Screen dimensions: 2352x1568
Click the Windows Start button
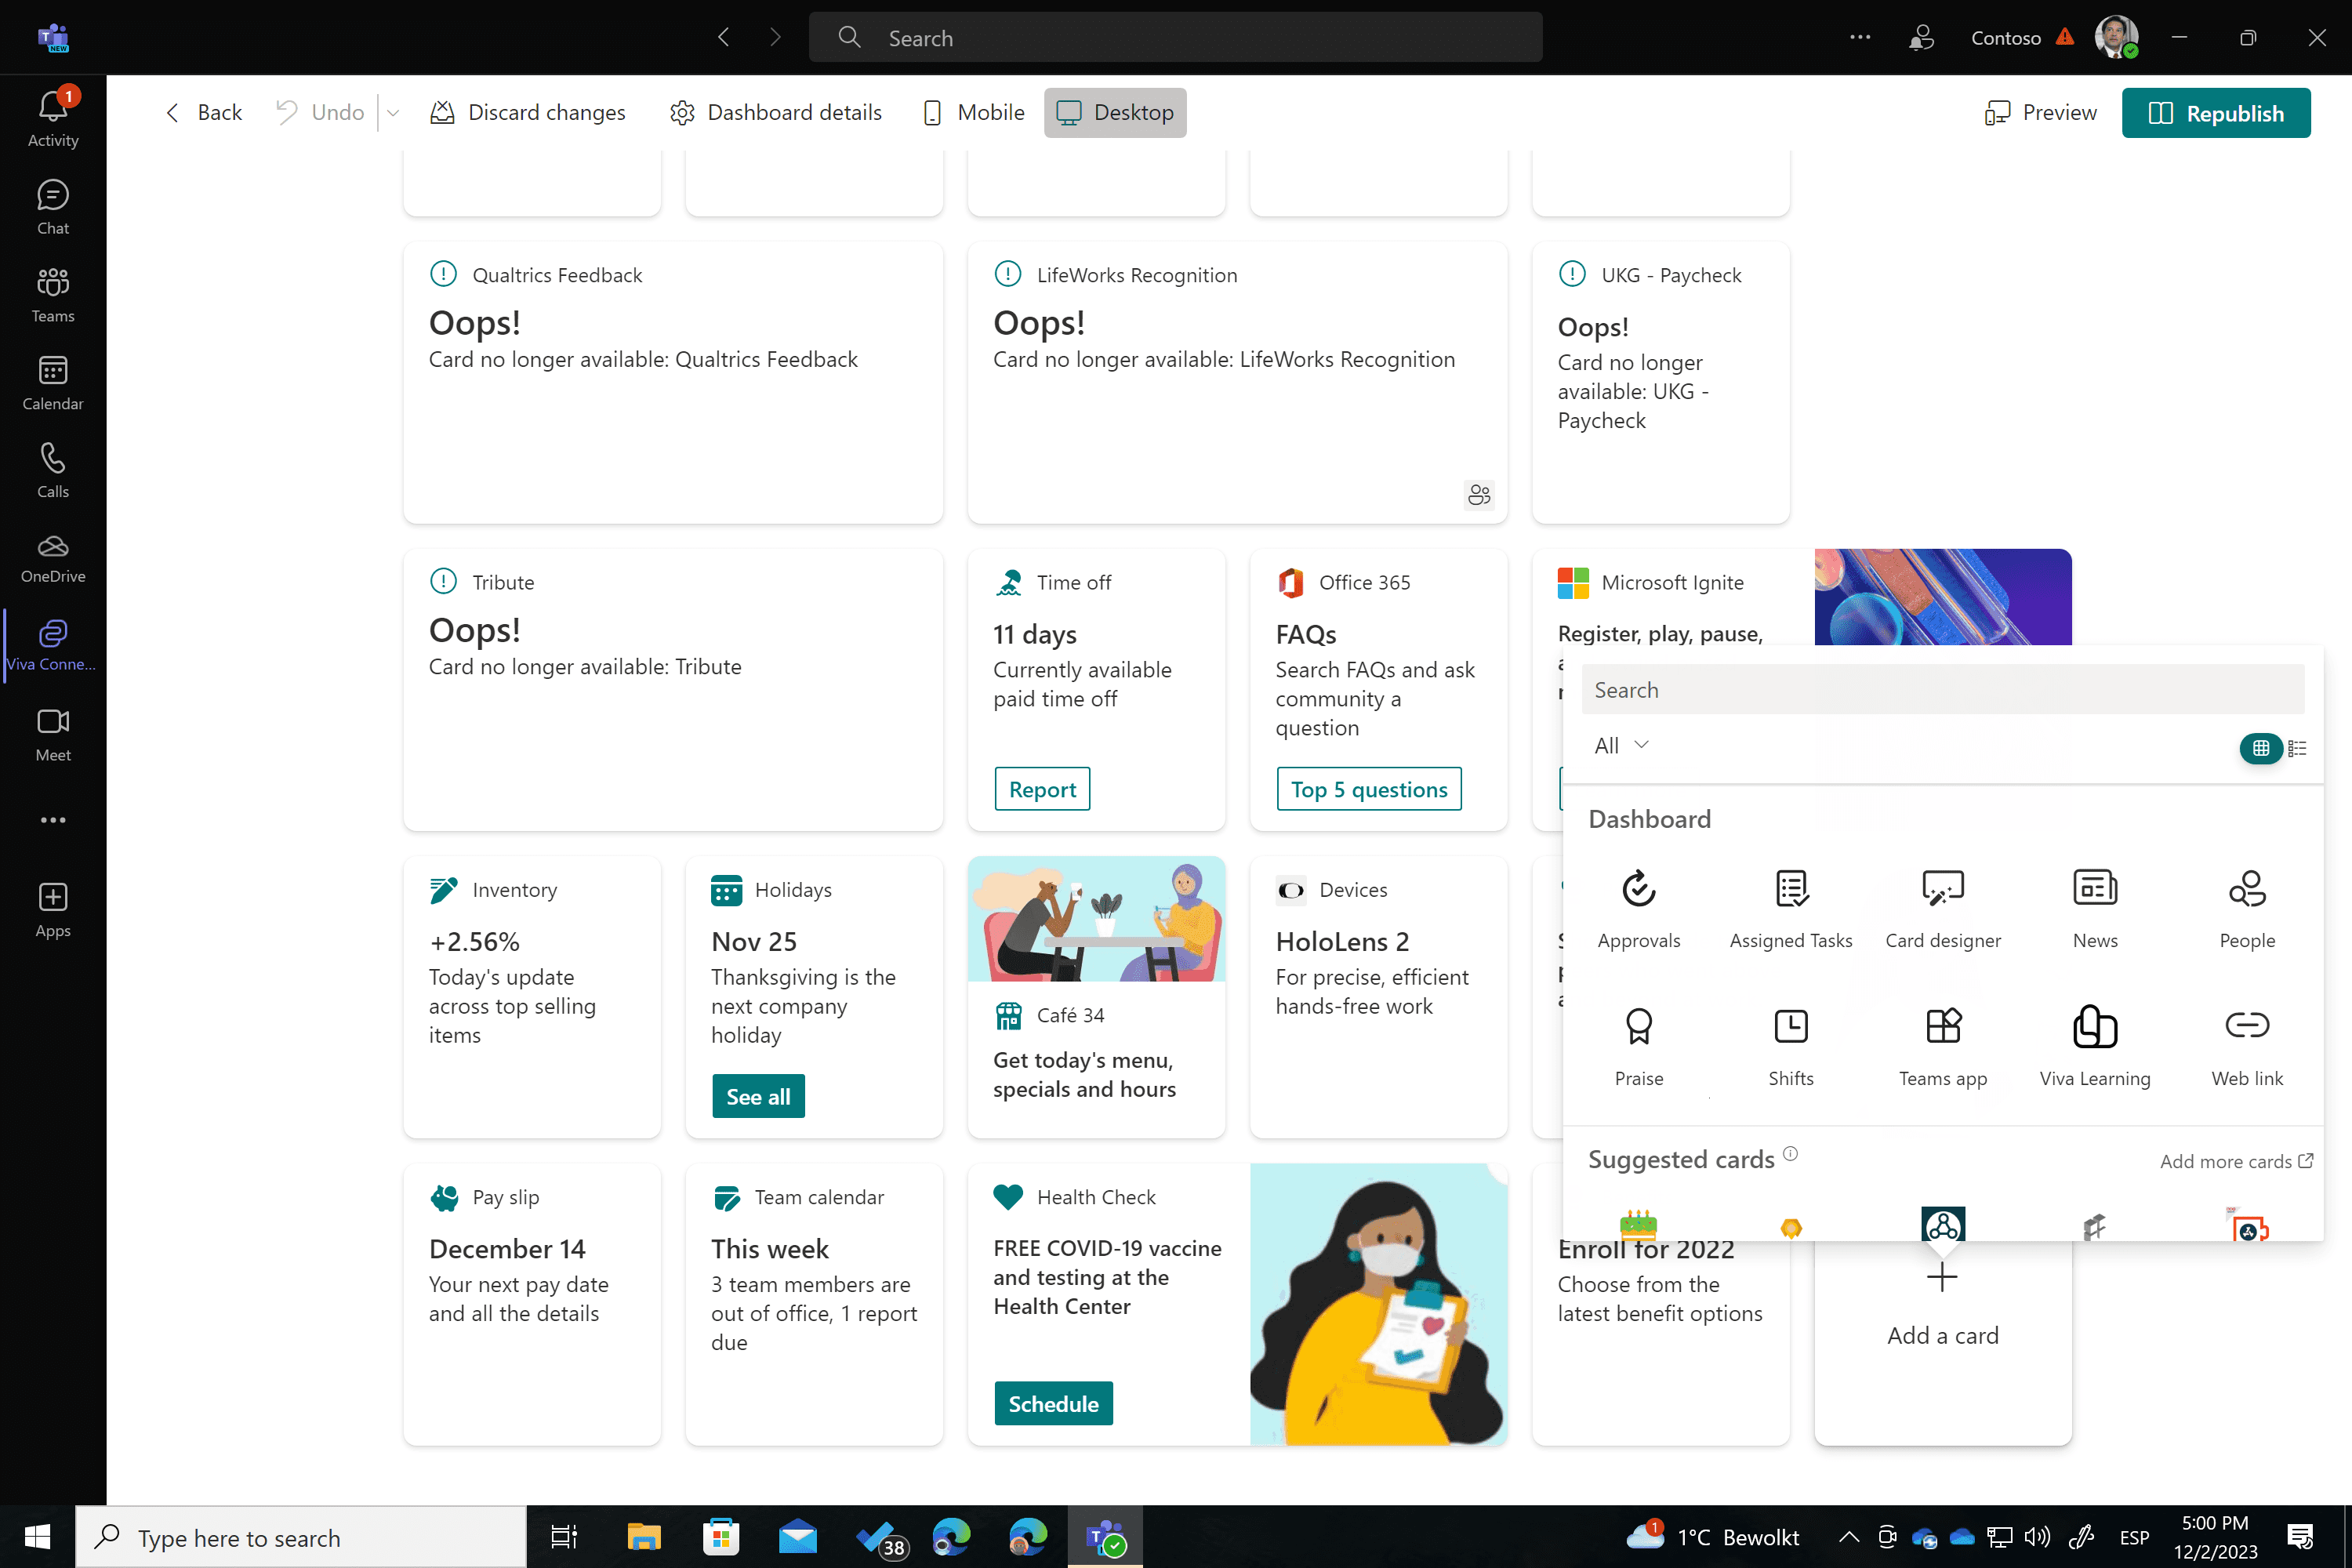click(x=37, y=1537)
